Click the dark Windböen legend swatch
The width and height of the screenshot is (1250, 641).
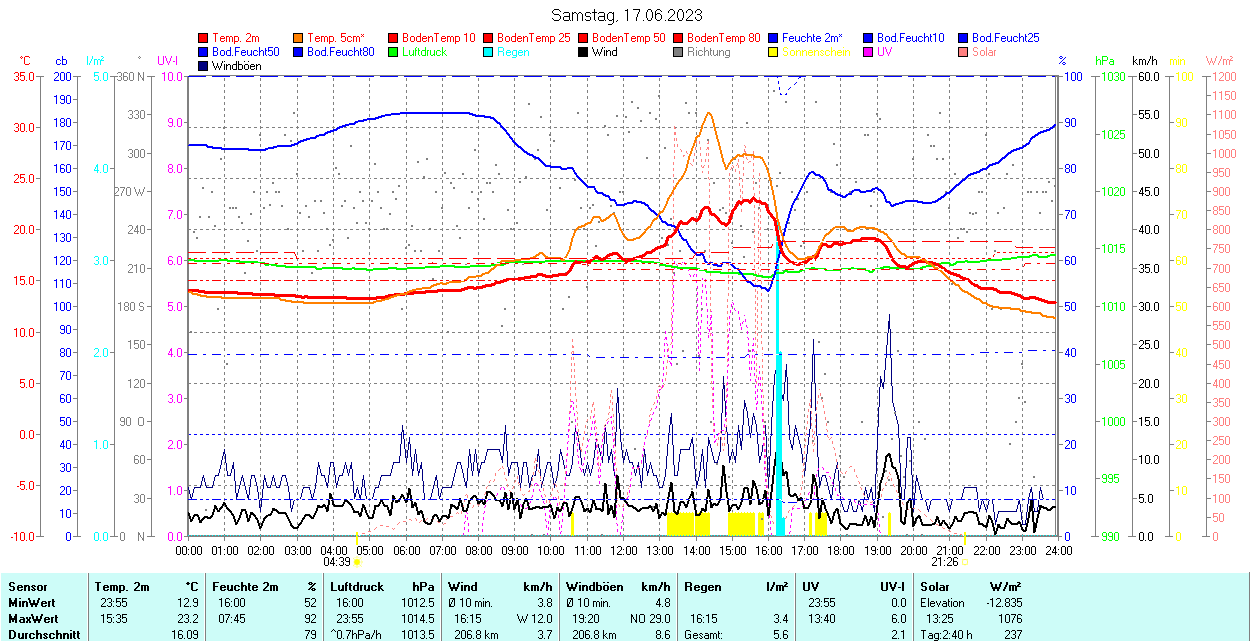(204, 66)
